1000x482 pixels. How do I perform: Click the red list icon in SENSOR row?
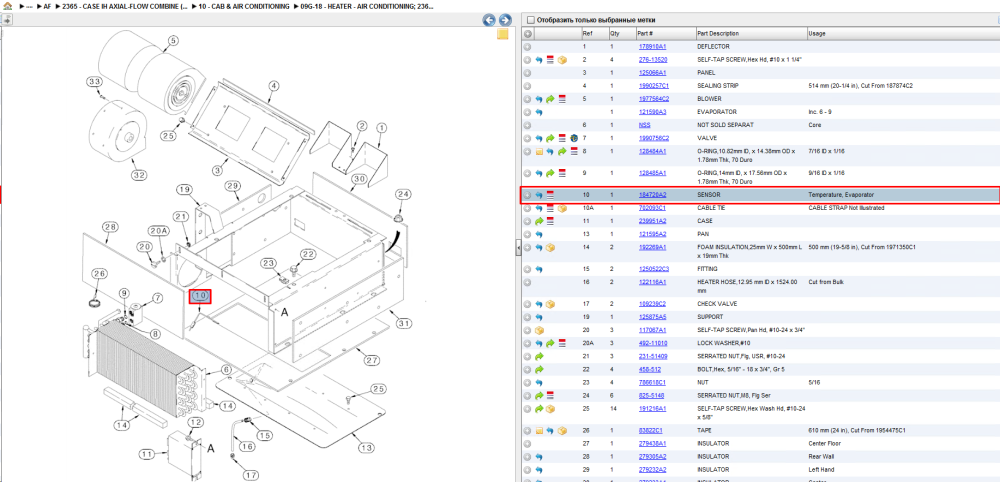tap(550, 194)
